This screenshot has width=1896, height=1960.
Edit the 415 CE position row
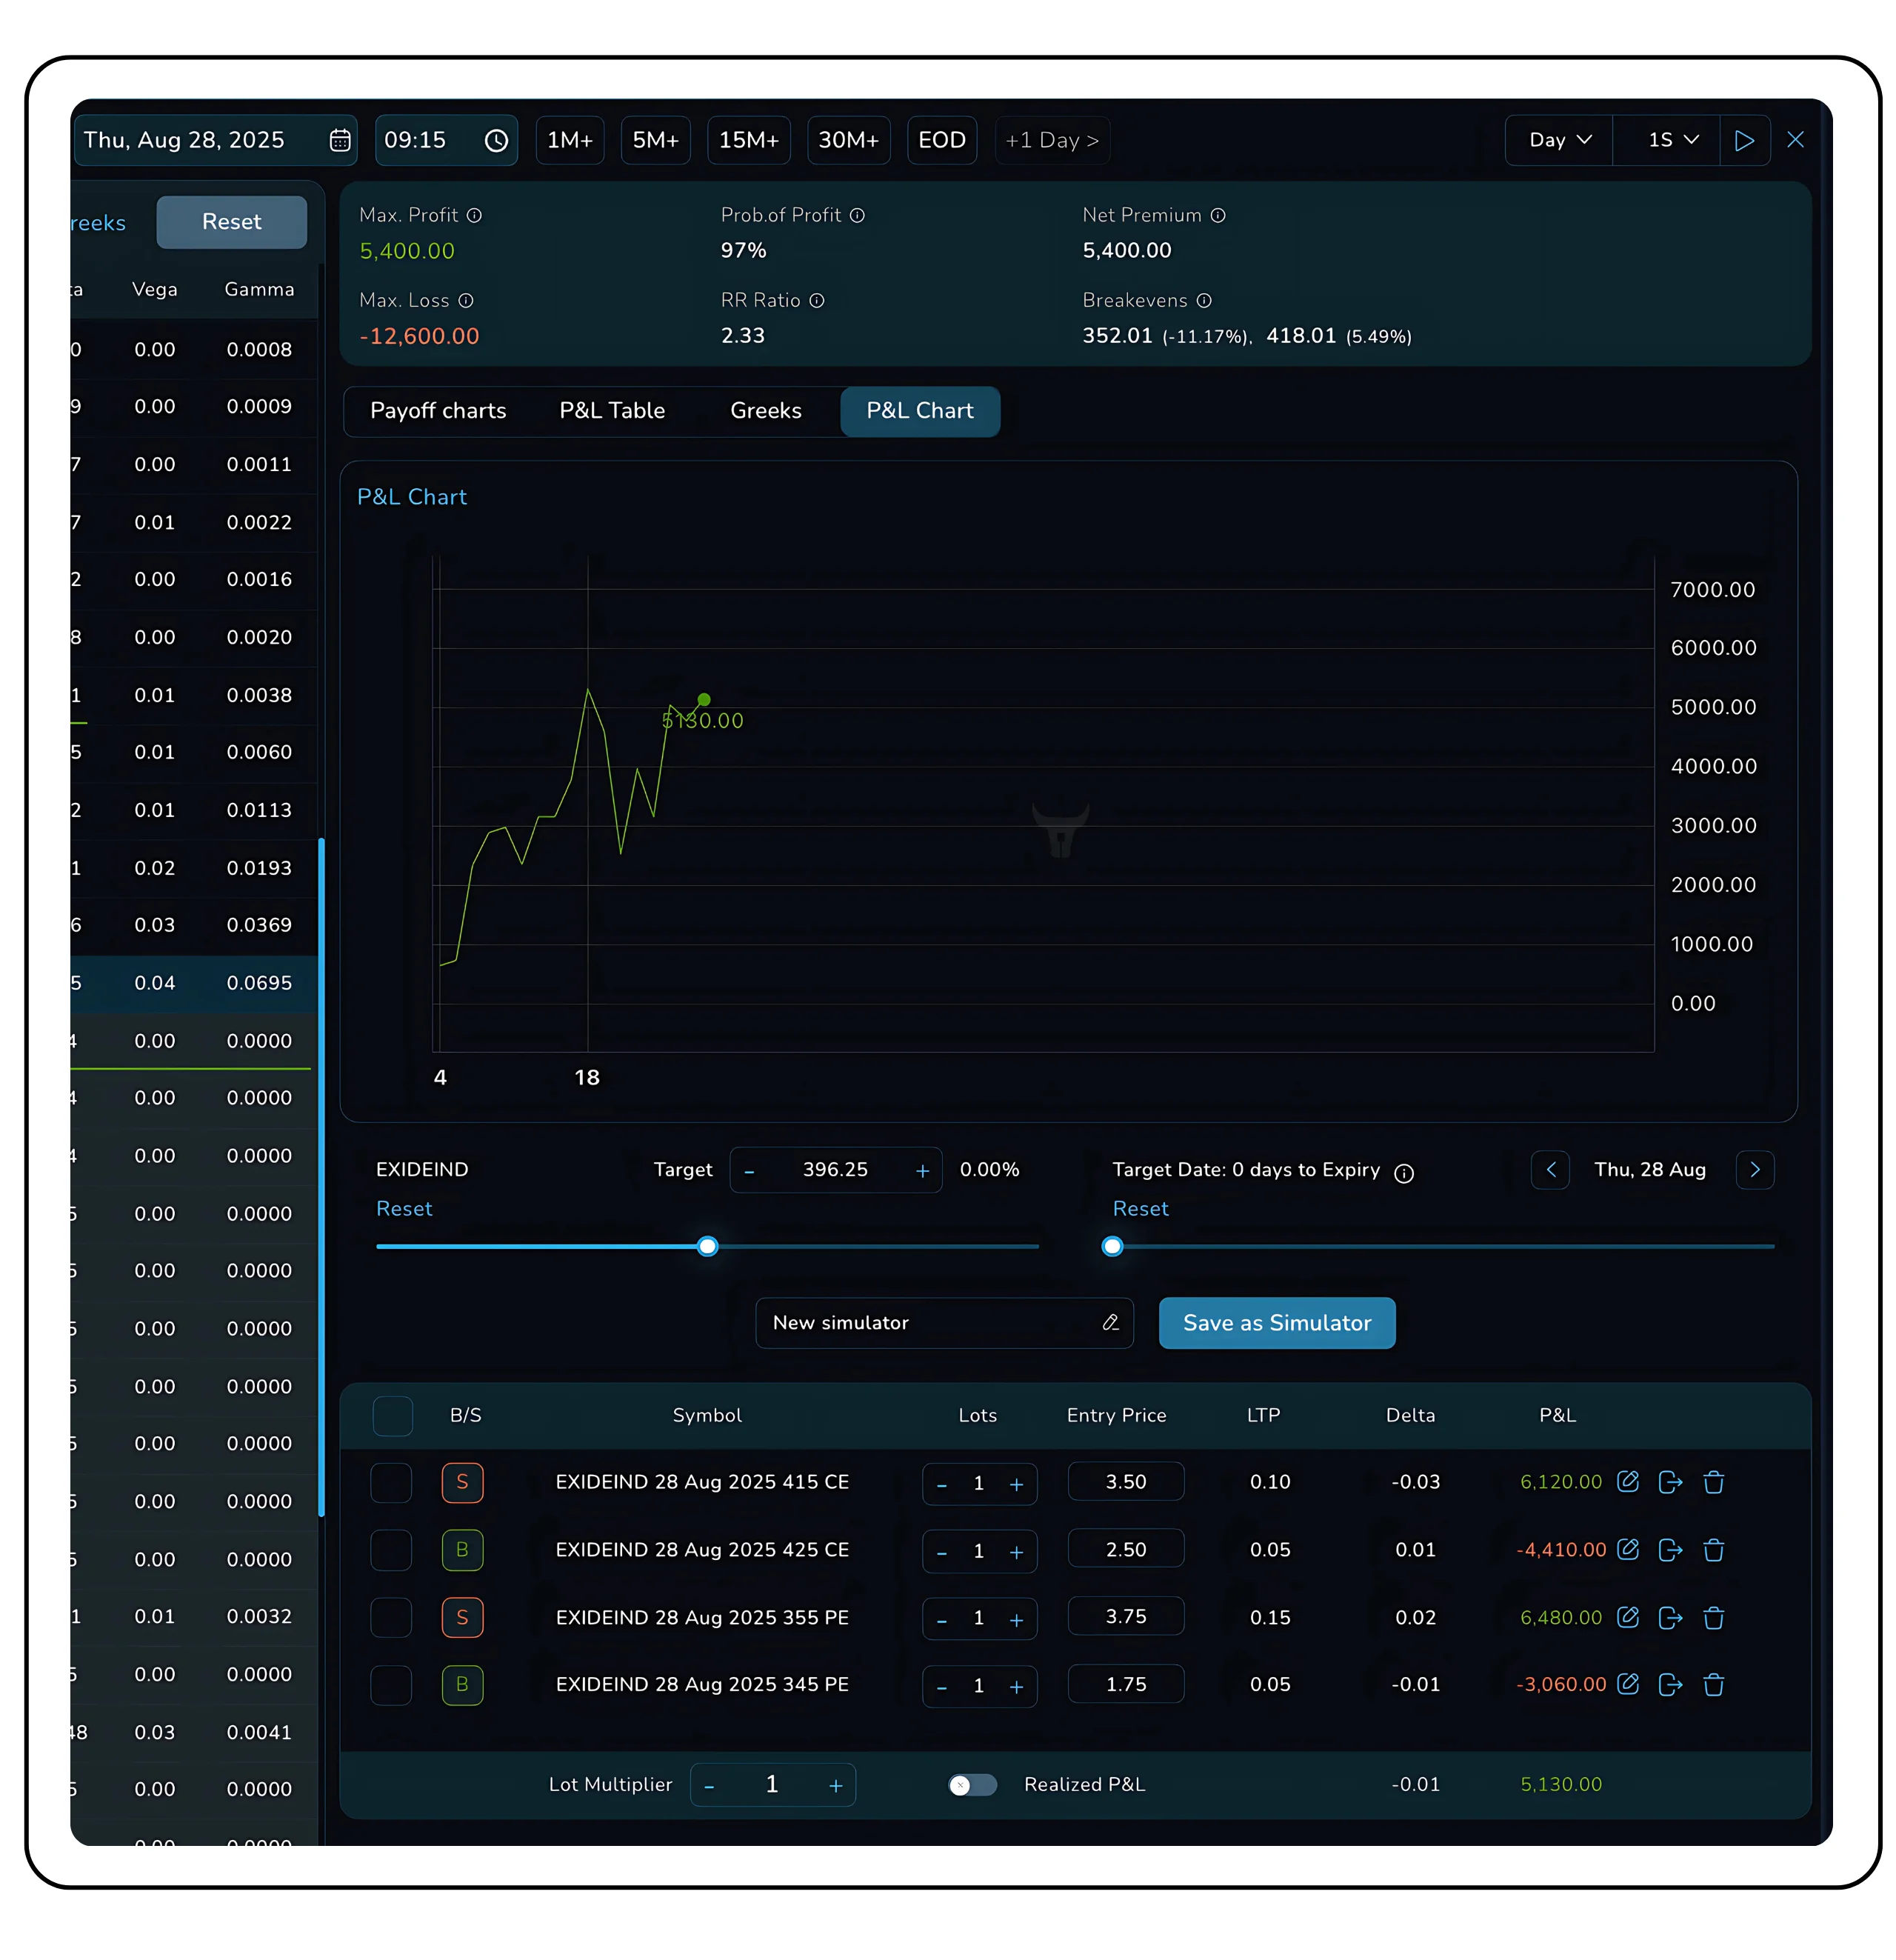point(1627,1481)
